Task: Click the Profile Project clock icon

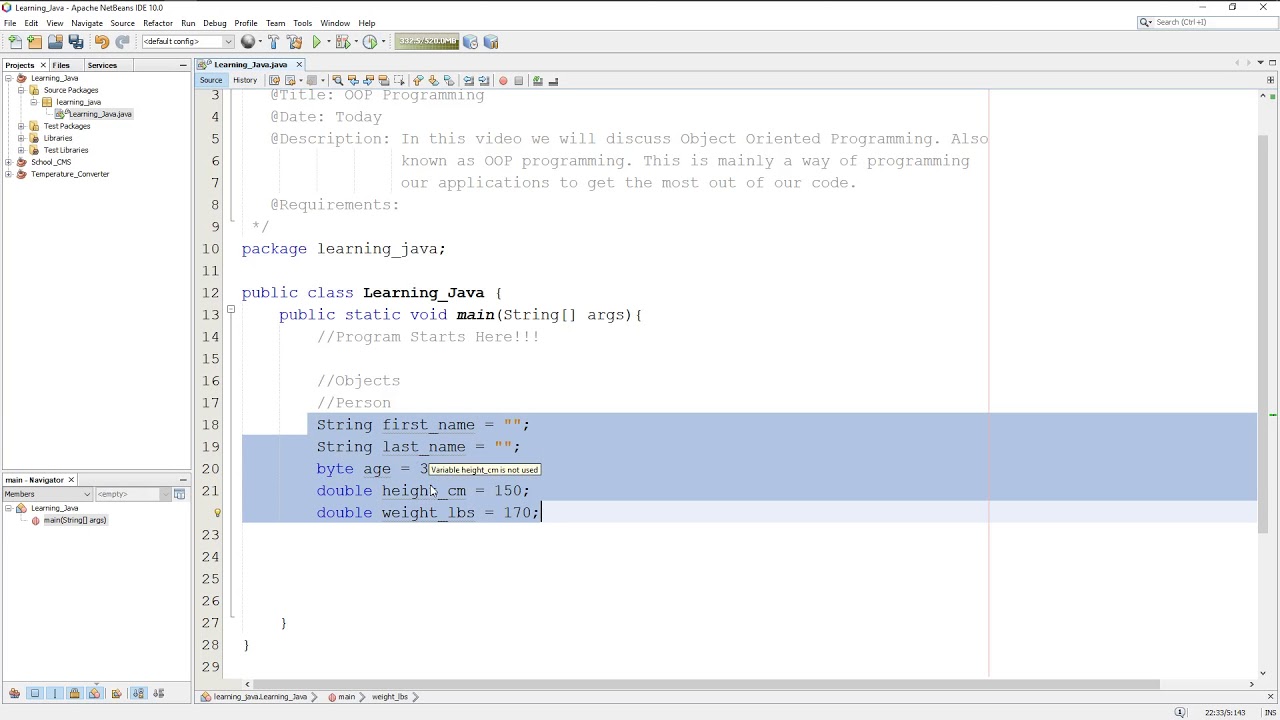Action: 369,42
